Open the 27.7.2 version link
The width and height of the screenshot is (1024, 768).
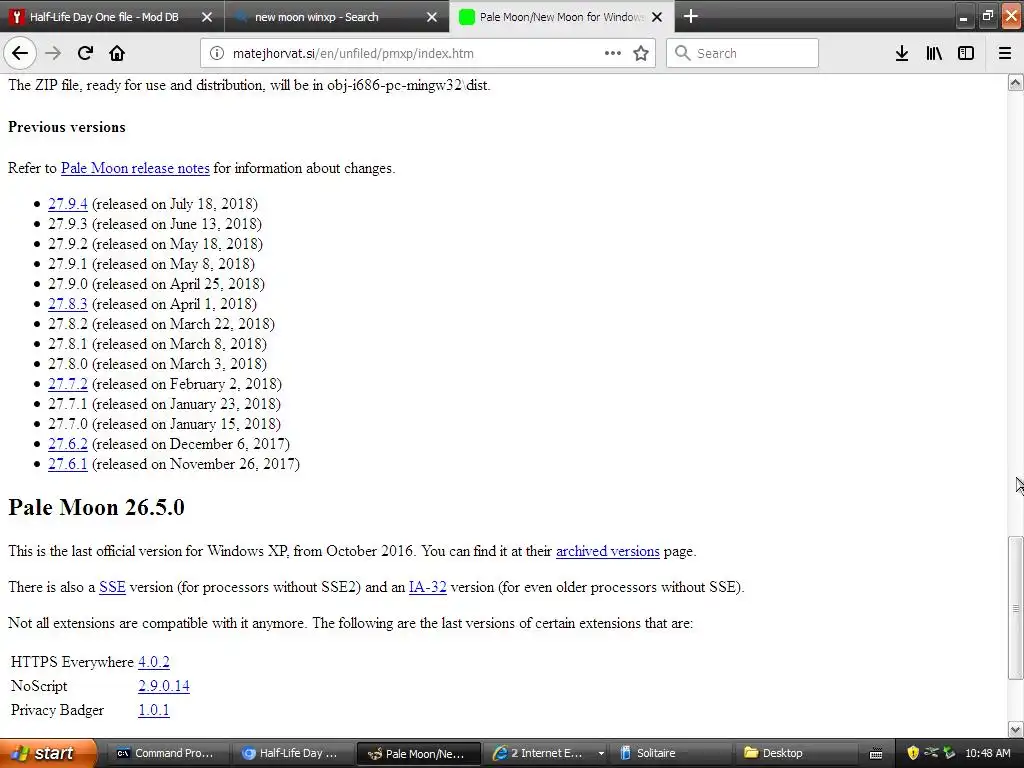click(x=67, y=384)
